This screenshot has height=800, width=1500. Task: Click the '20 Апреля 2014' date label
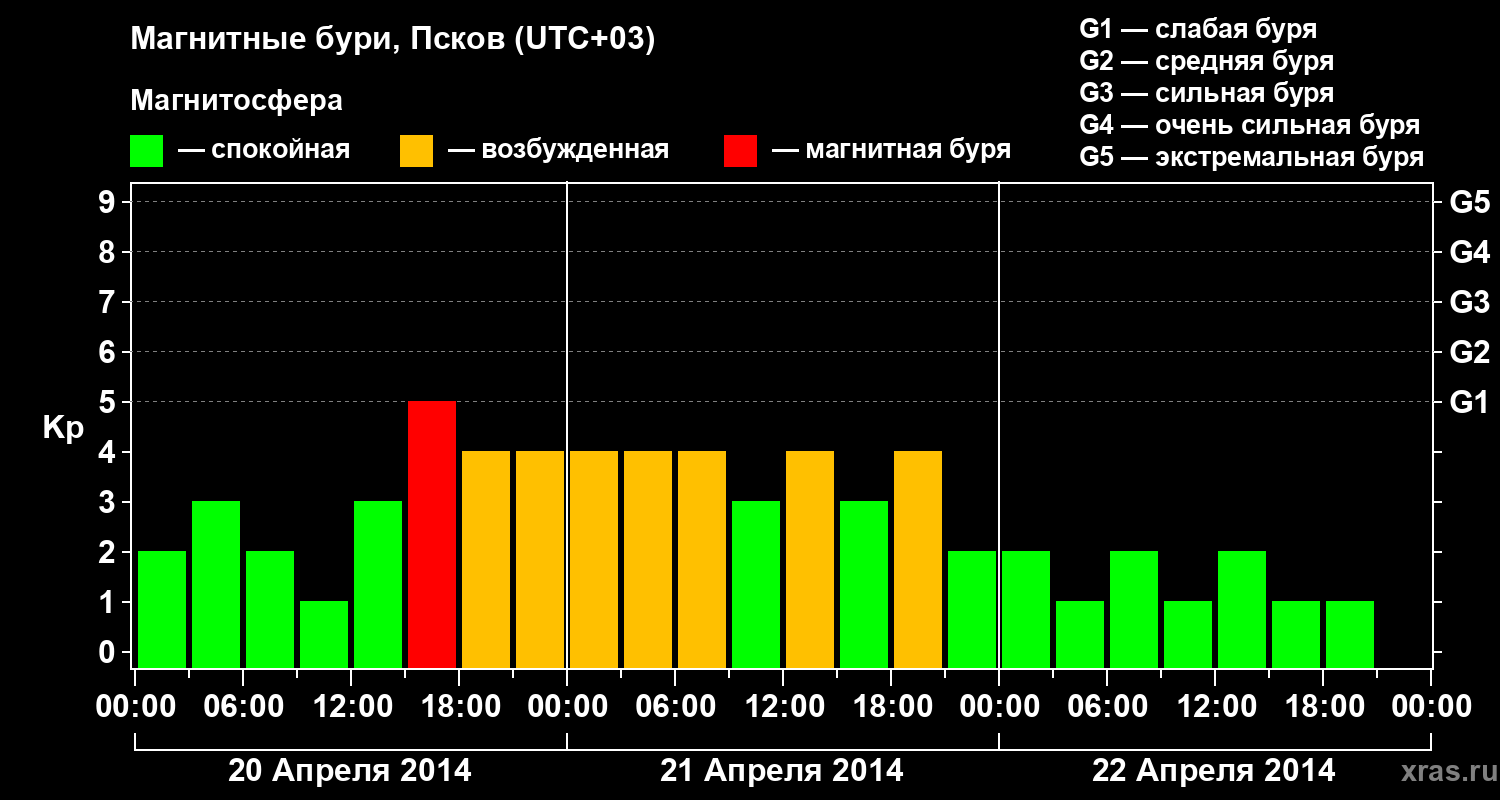(350, 770)
